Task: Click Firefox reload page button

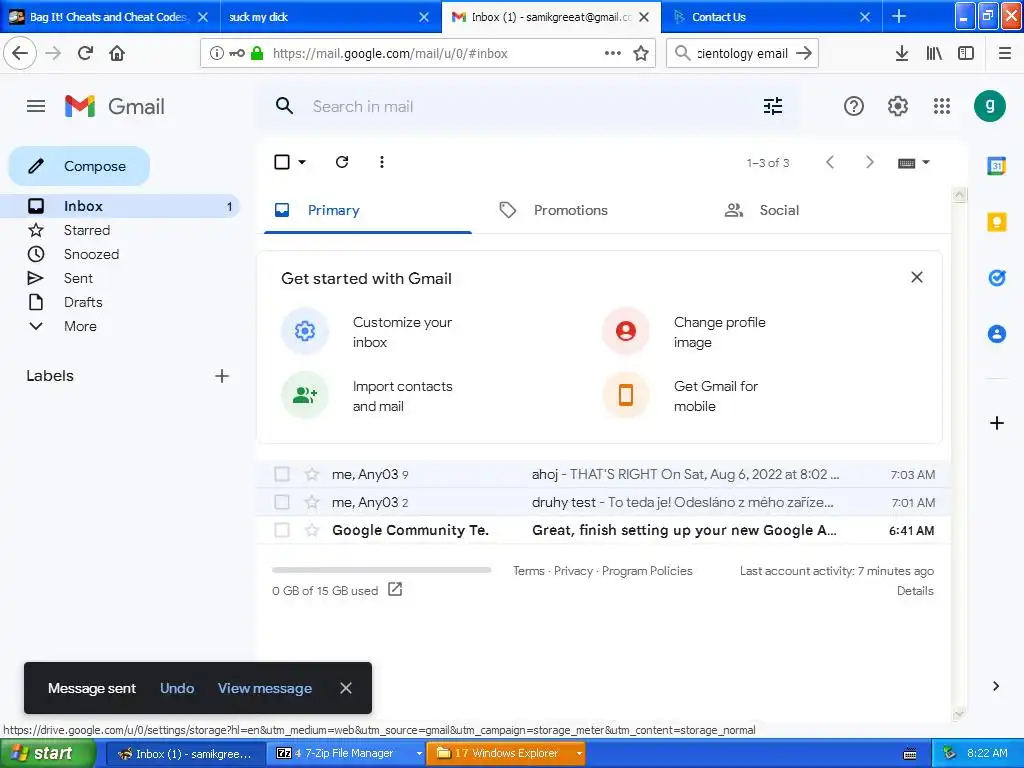Action: coord(86,53)
